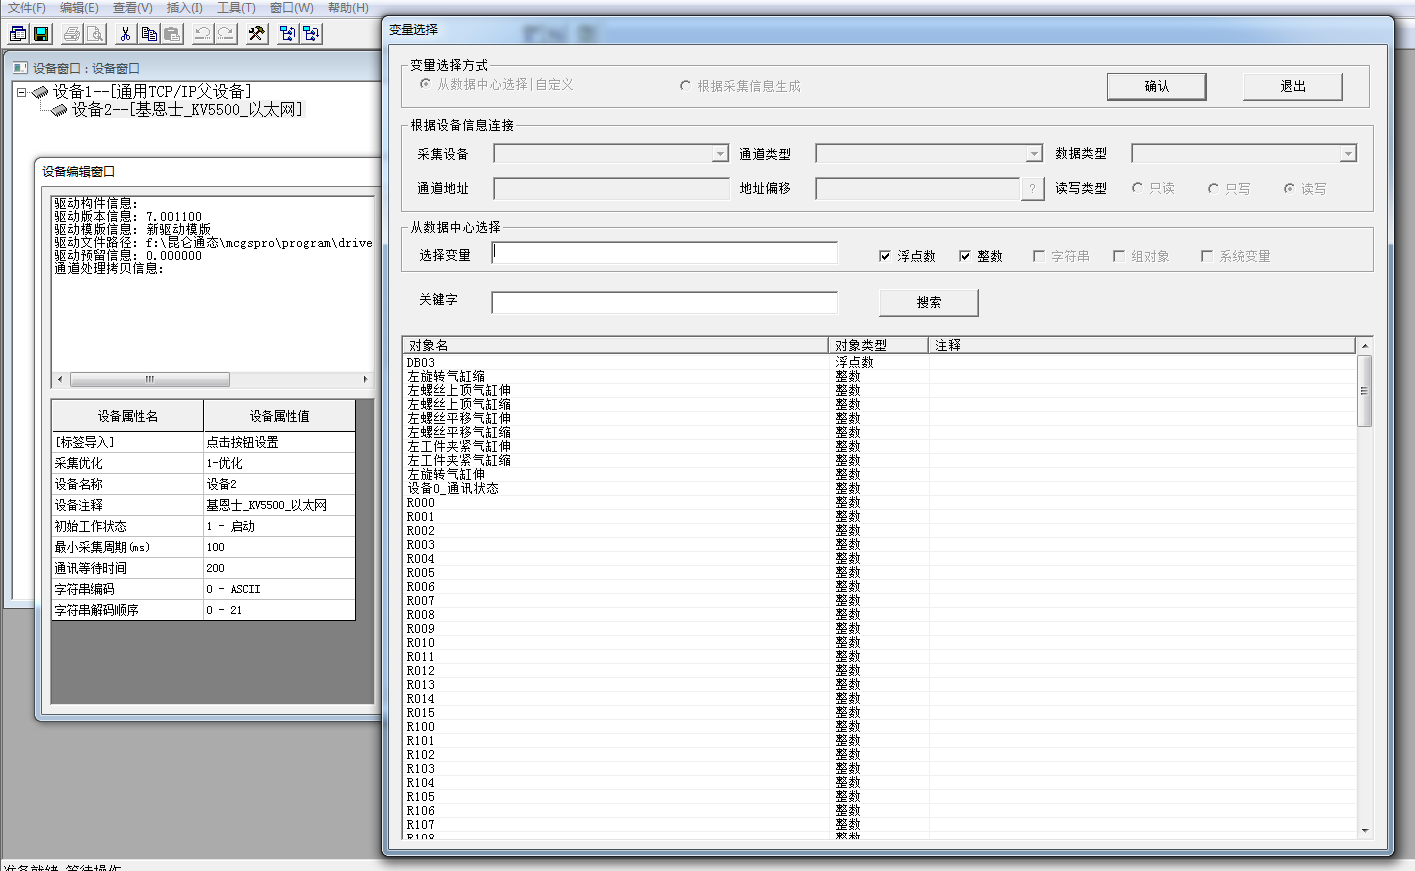Click the Copy icon in toolbar
This screenshot has width=1415, height=871.
click(149, 34)
